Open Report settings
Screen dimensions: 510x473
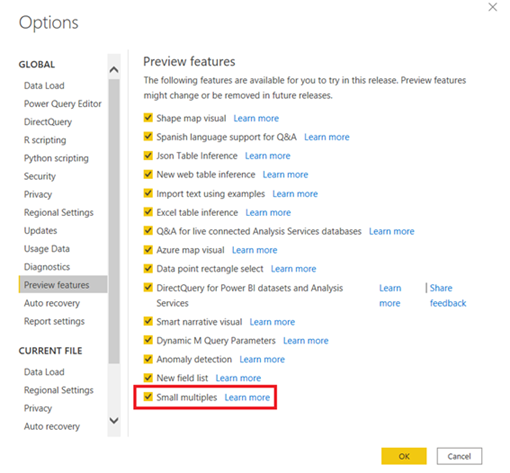point(54,321)
